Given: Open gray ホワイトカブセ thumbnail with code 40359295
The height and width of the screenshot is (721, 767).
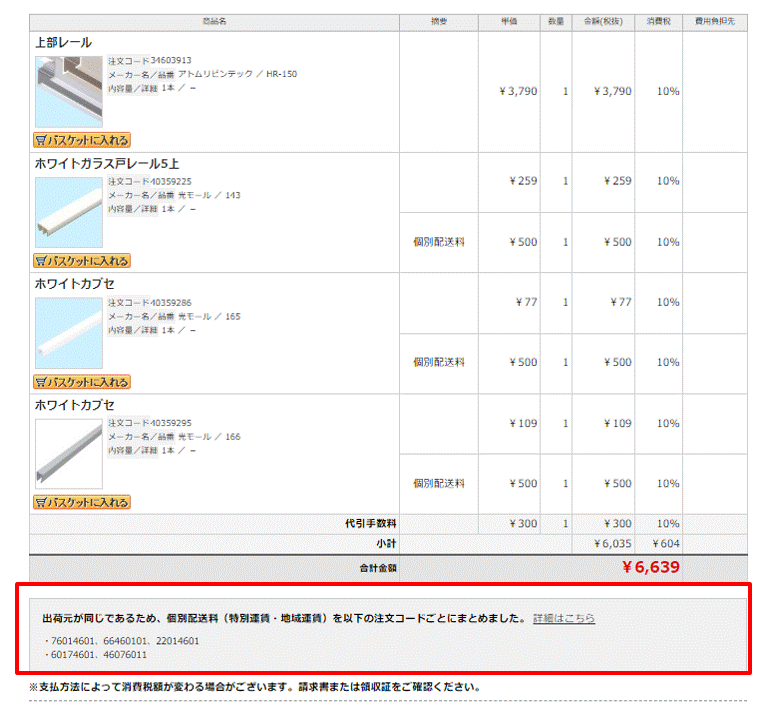Looking at the screenshot, I should [69, 453].
